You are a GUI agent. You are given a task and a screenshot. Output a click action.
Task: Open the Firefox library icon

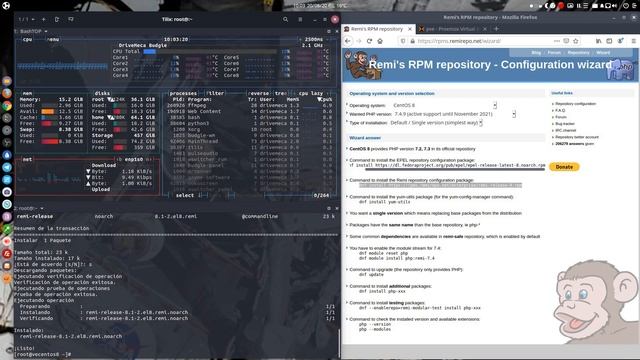coord(598,41)
